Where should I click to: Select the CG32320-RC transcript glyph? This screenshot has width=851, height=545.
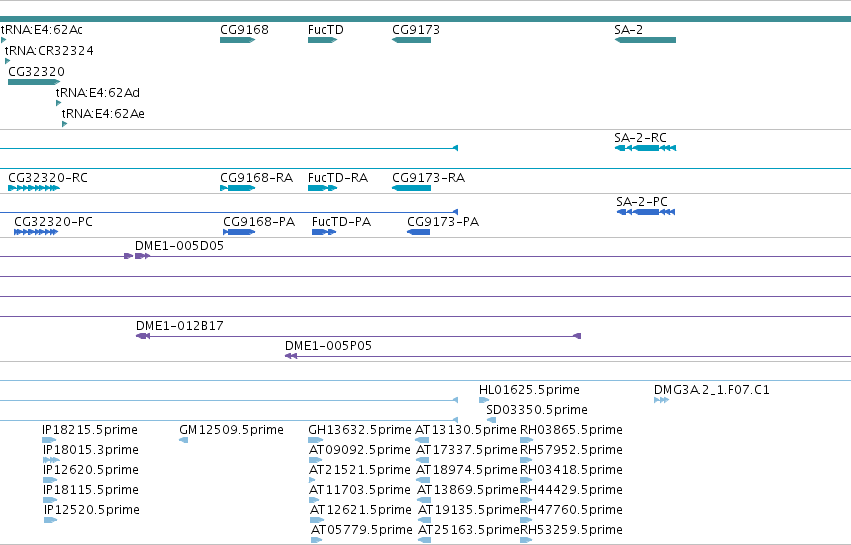[34, 188]
